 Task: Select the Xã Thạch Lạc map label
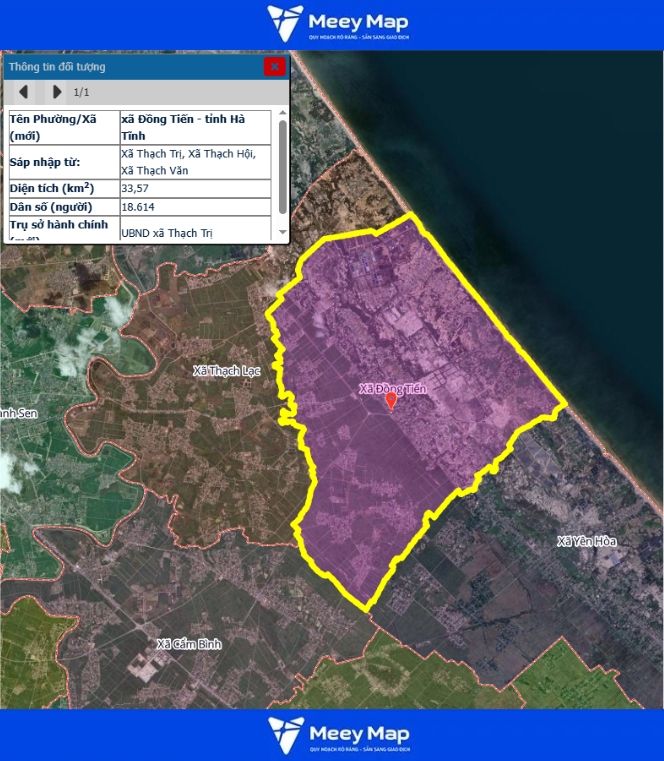pyautogui.click(x=226, y=371)
